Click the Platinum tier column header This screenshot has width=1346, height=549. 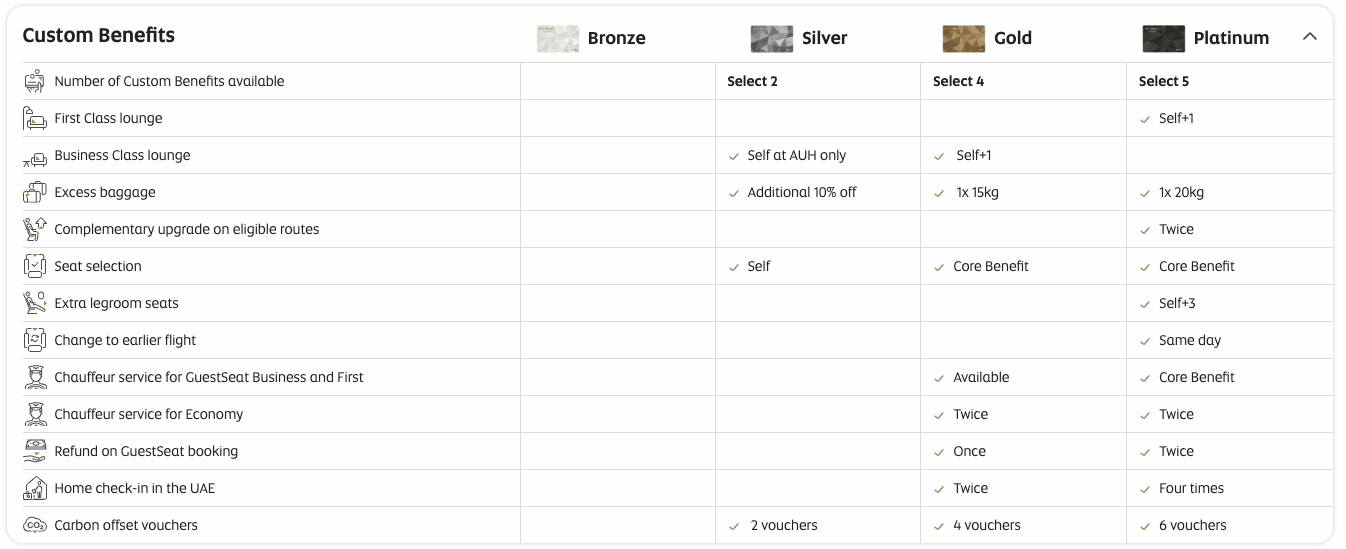pyautogui.click(x=1230, y=38)
